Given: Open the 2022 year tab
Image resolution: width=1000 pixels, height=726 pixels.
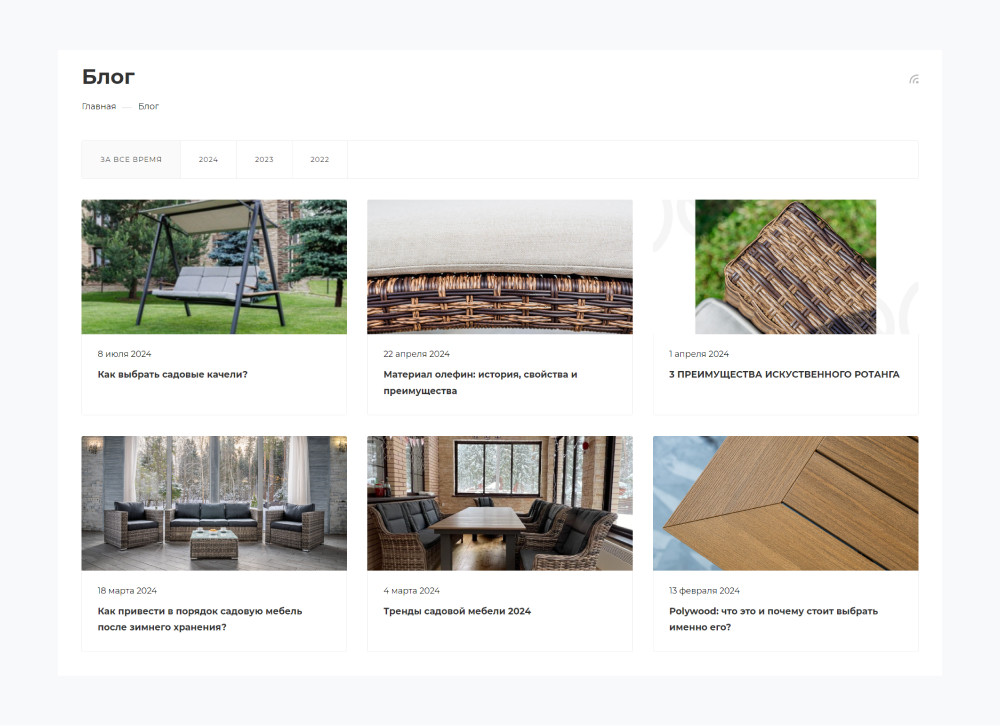Looking at the screenshot, I should (x=320, y=159).
